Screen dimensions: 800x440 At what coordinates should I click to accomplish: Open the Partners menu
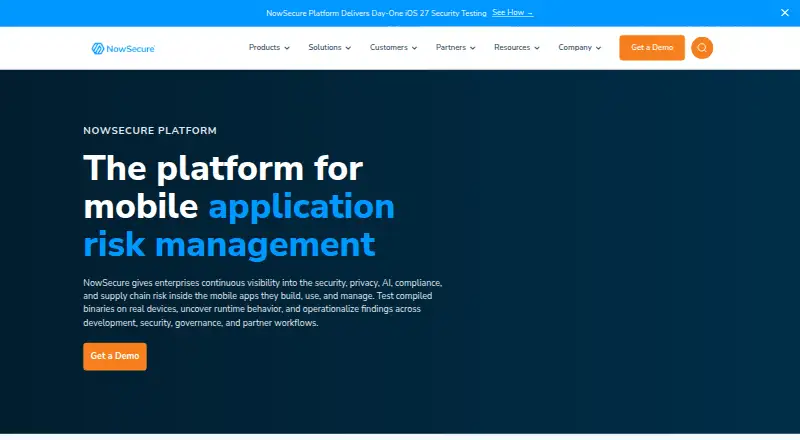pyautogui.click(x=456, y=47)
